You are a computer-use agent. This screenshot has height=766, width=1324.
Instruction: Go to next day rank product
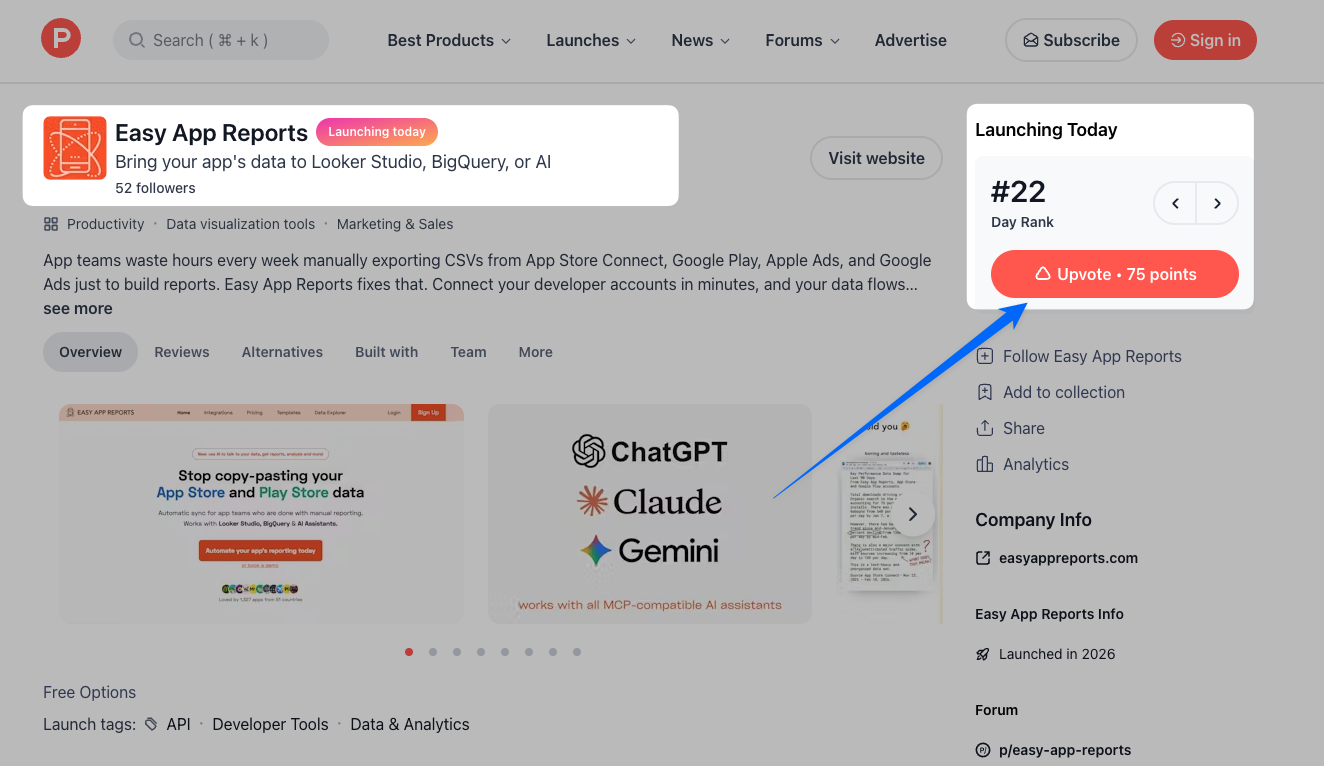point(1217,203)
